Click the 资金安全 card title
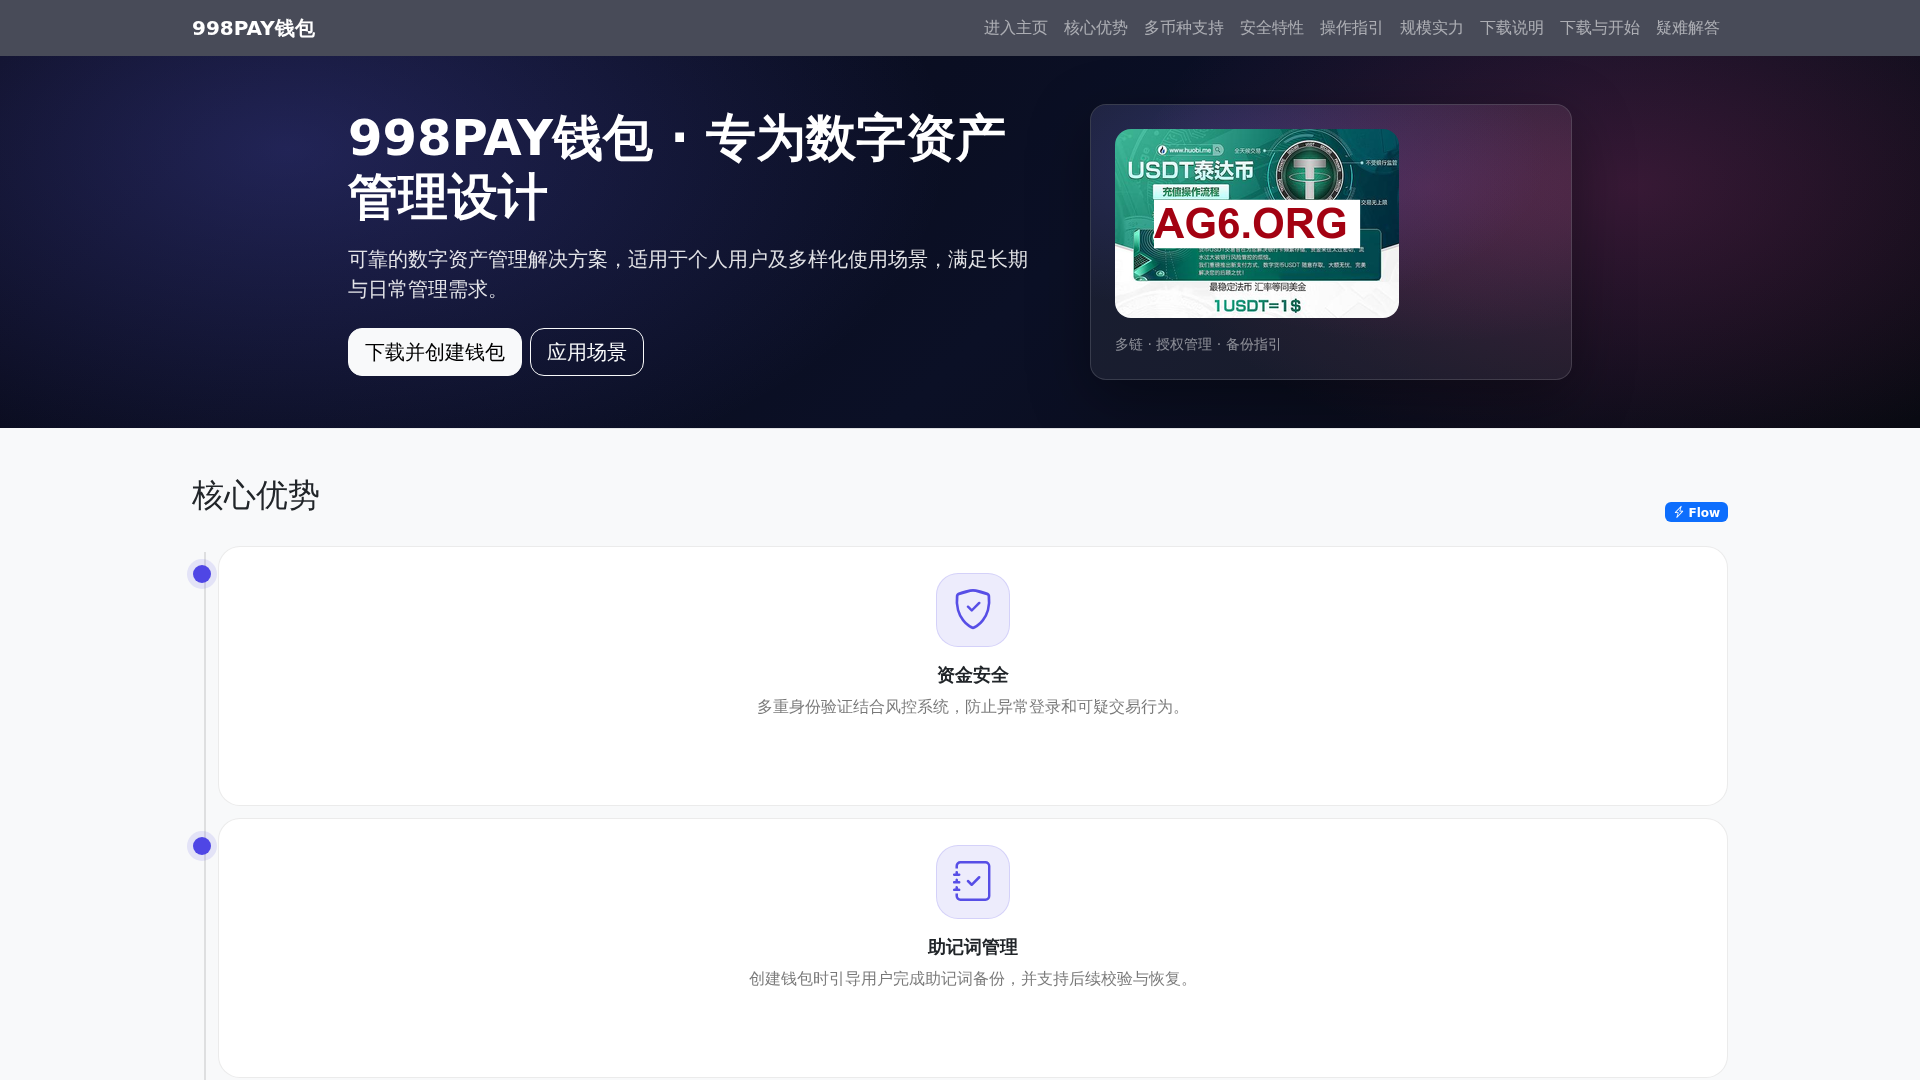The image size is (1920, 1080). (973, 675)
